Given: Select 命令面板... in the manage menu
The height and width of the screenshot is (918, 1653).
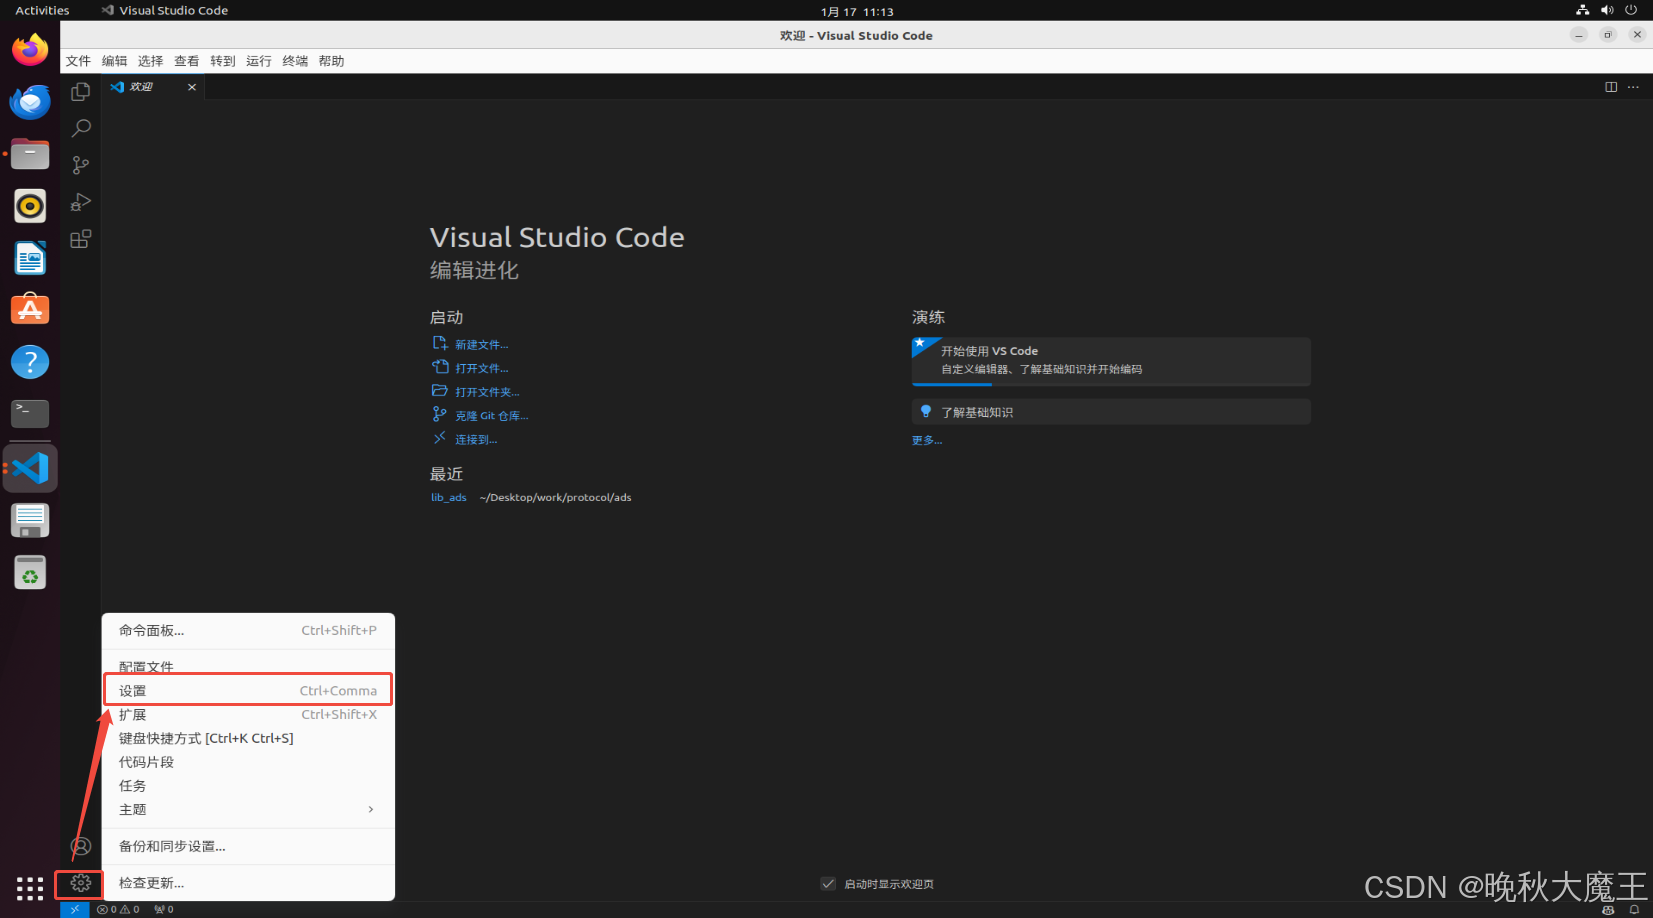Looking at the screenshot, I should click(248, 631).
